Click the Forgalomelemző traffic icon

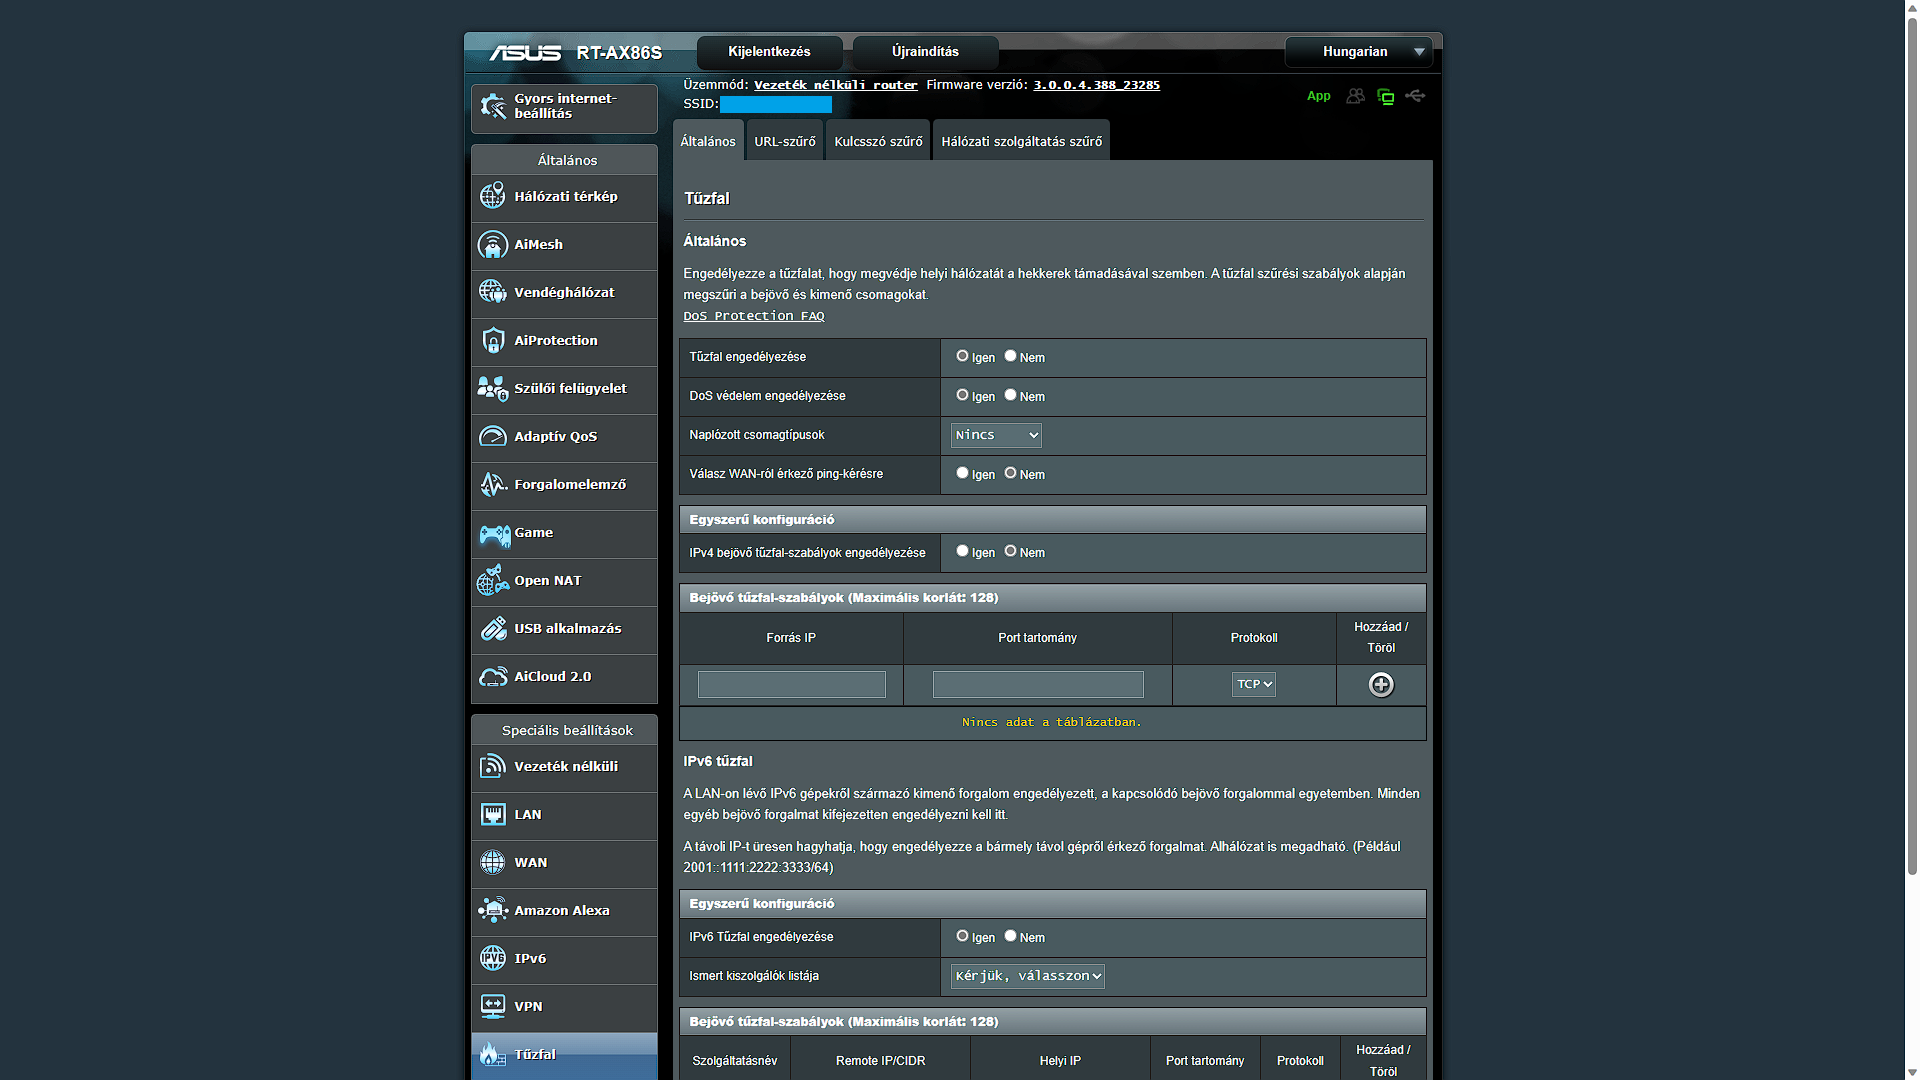click(x=492, y=484)
